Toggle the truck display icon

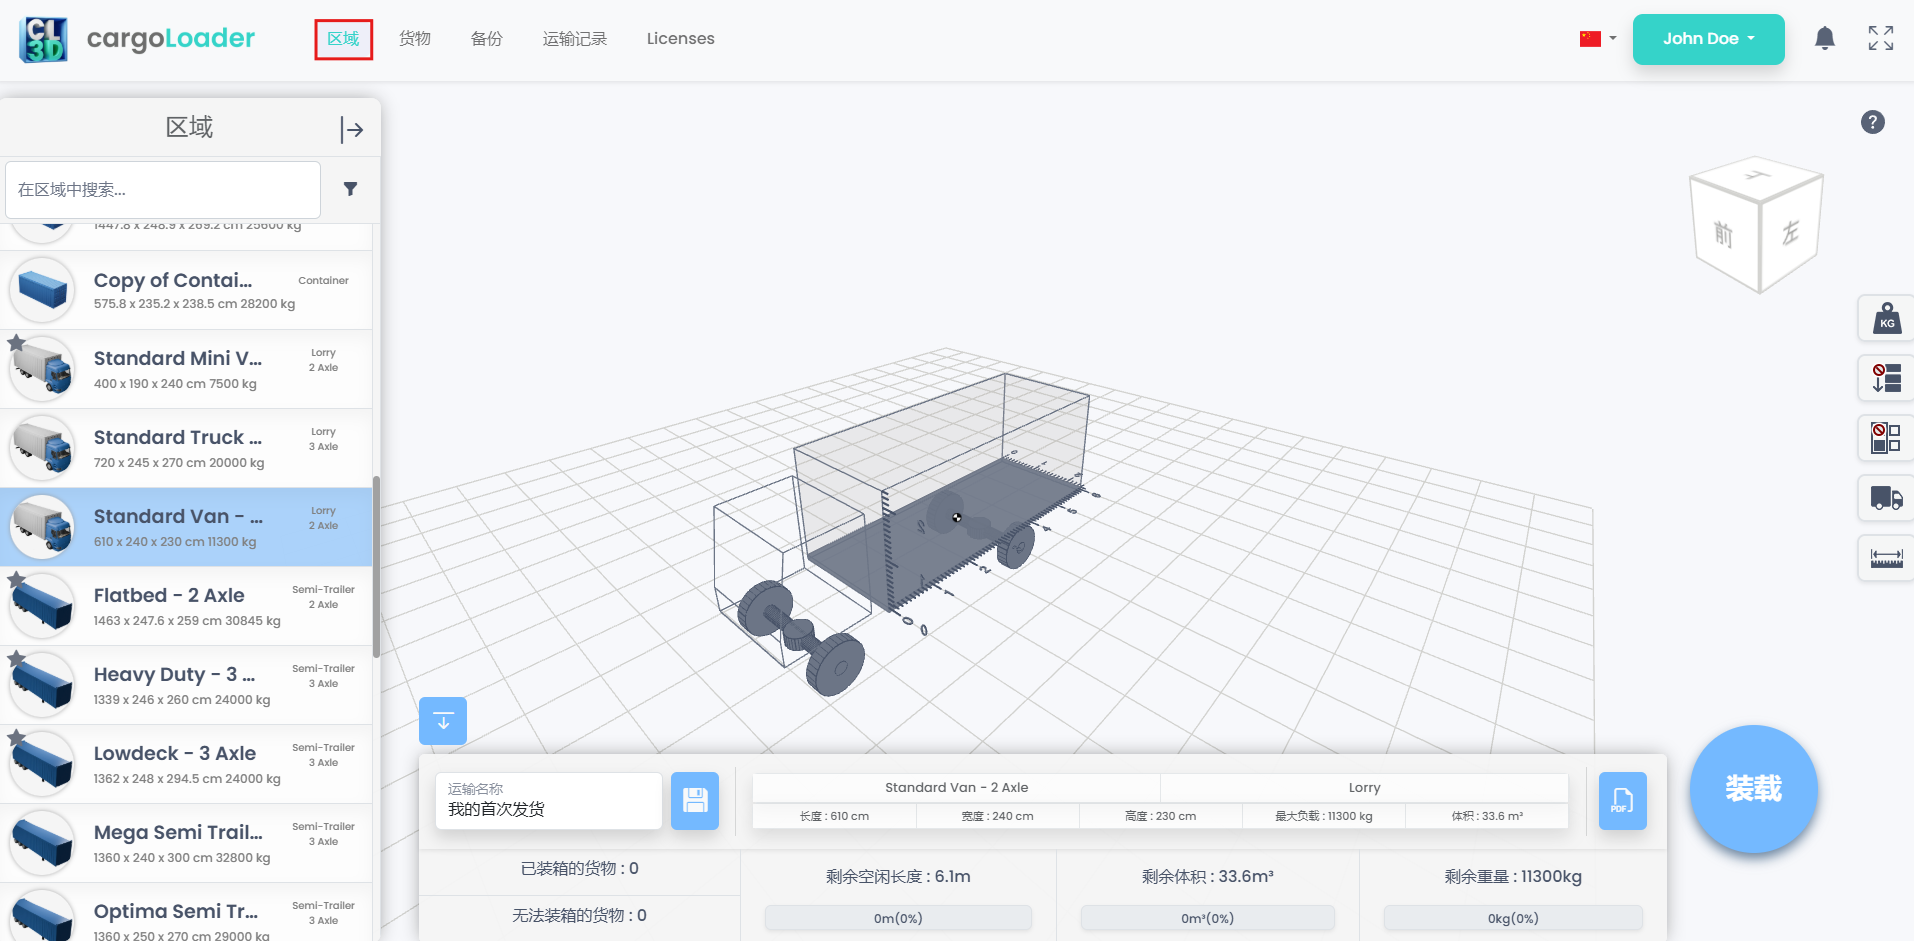click(x=1886, y=497)
